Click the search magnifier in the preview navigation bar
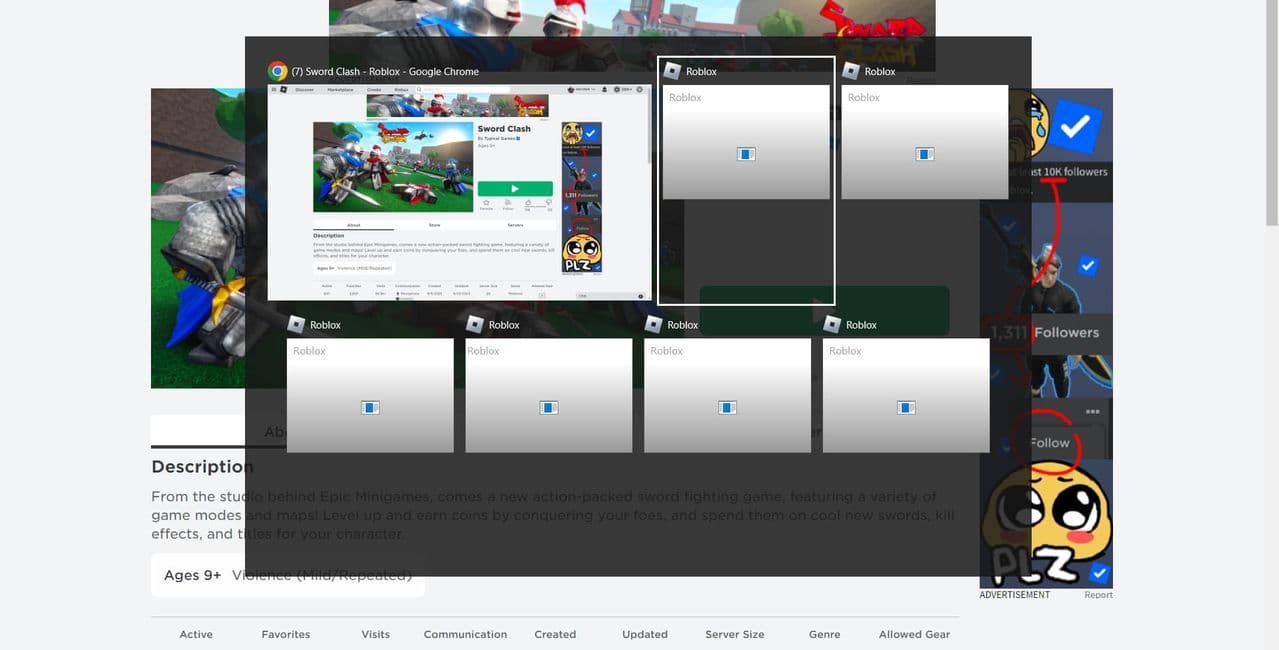The height and width of the screenshot is (650, 1279). pos(419,87)
